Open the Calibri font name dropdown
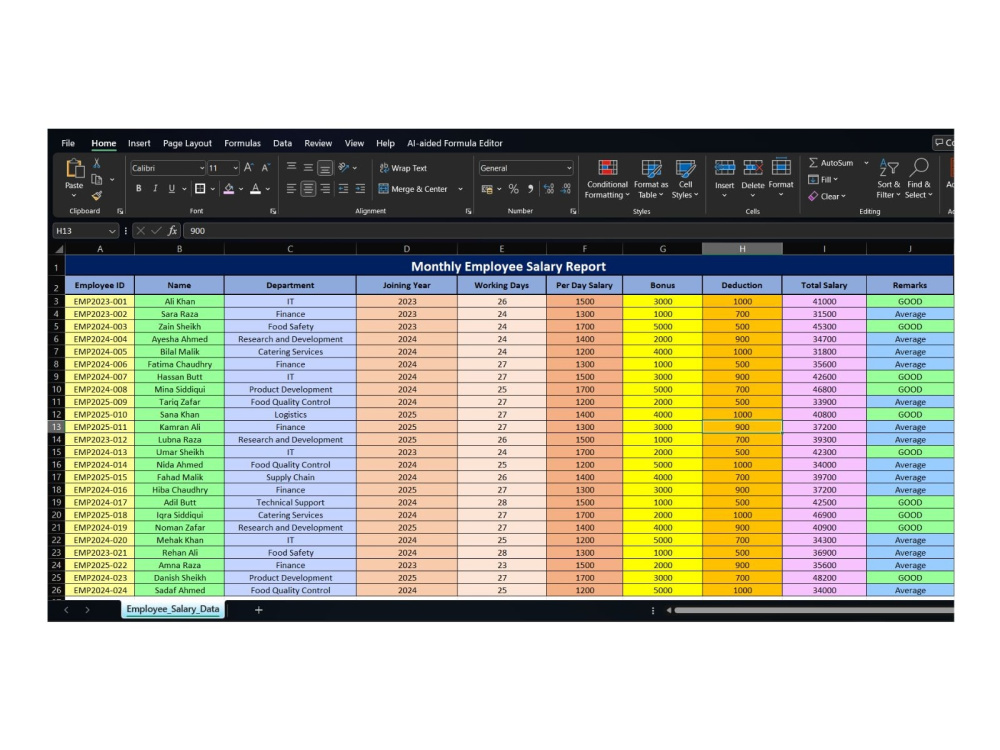 pyautogui.click(x=202, y=168)
